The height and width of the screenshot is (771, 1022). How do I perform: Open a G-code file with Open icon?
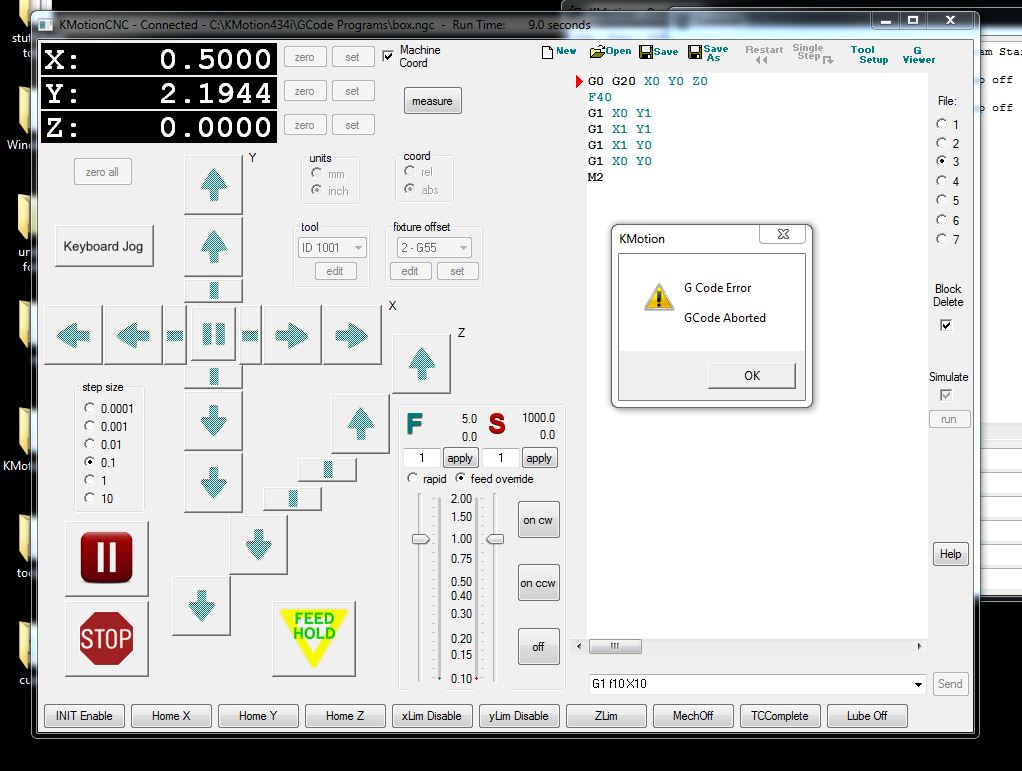610,51
